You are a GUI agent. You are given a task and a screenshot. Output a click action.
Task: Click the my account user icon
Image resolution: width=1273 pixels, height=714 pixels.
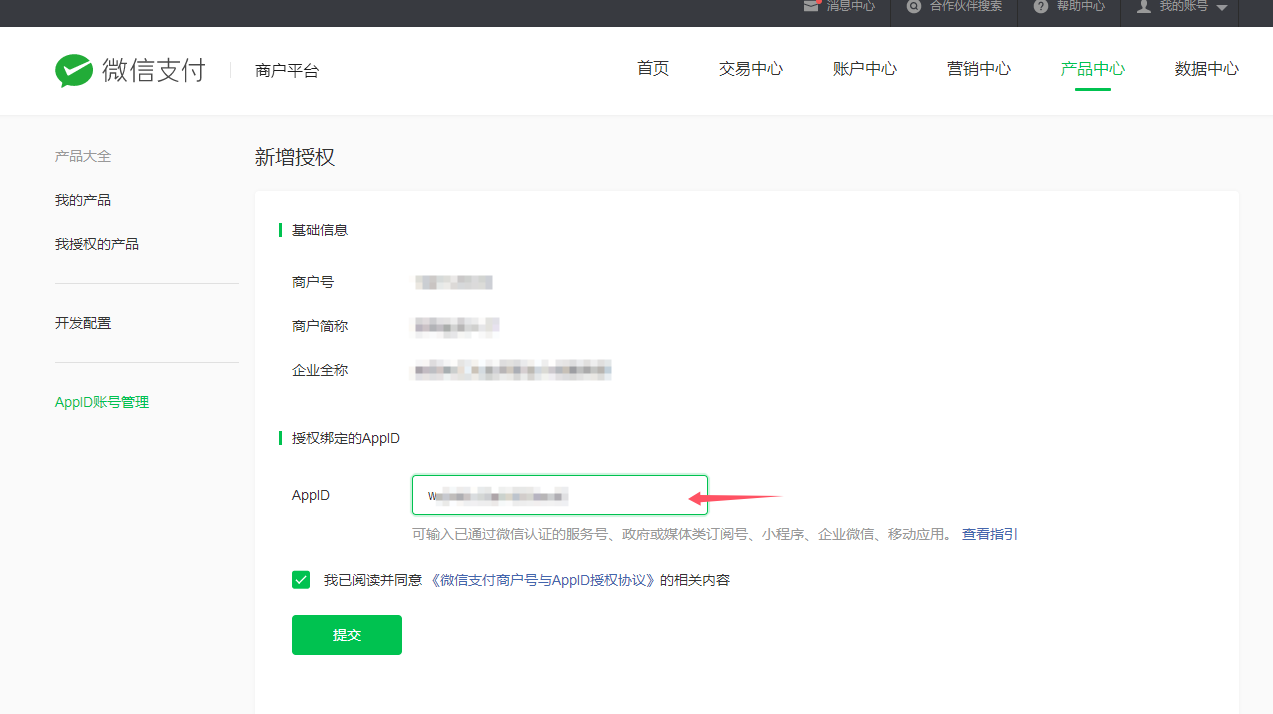[1144, 6]
